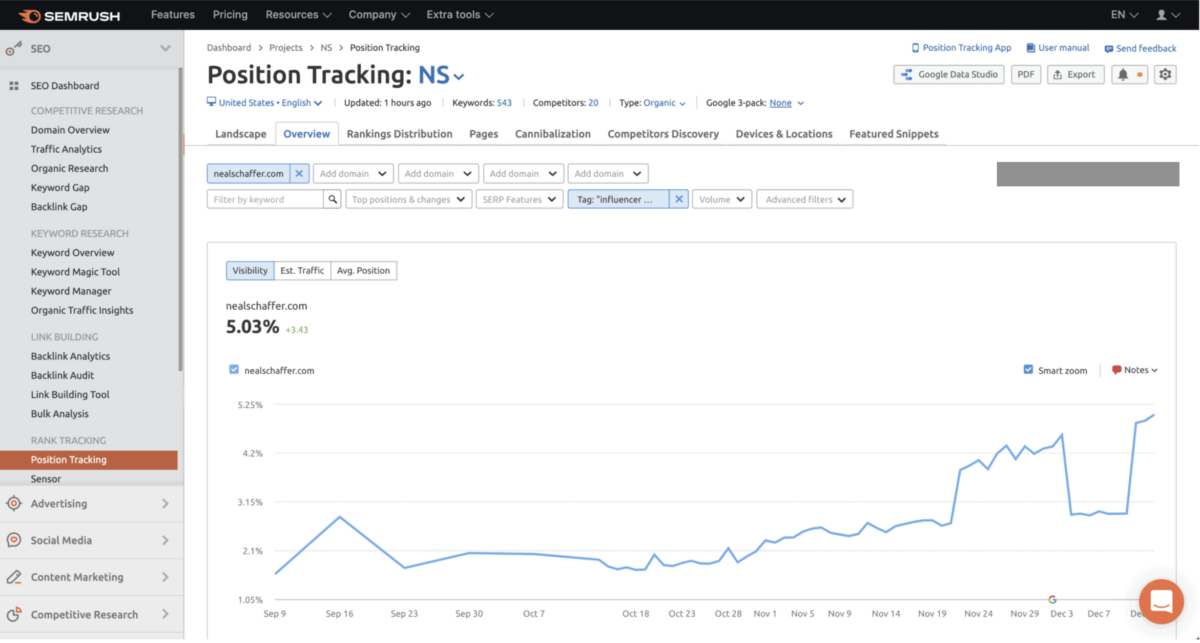Image resolution: width=1200 pixels, height=643 pixels.
Task: Open the EN language dropdown
Action: (1124, 15)
